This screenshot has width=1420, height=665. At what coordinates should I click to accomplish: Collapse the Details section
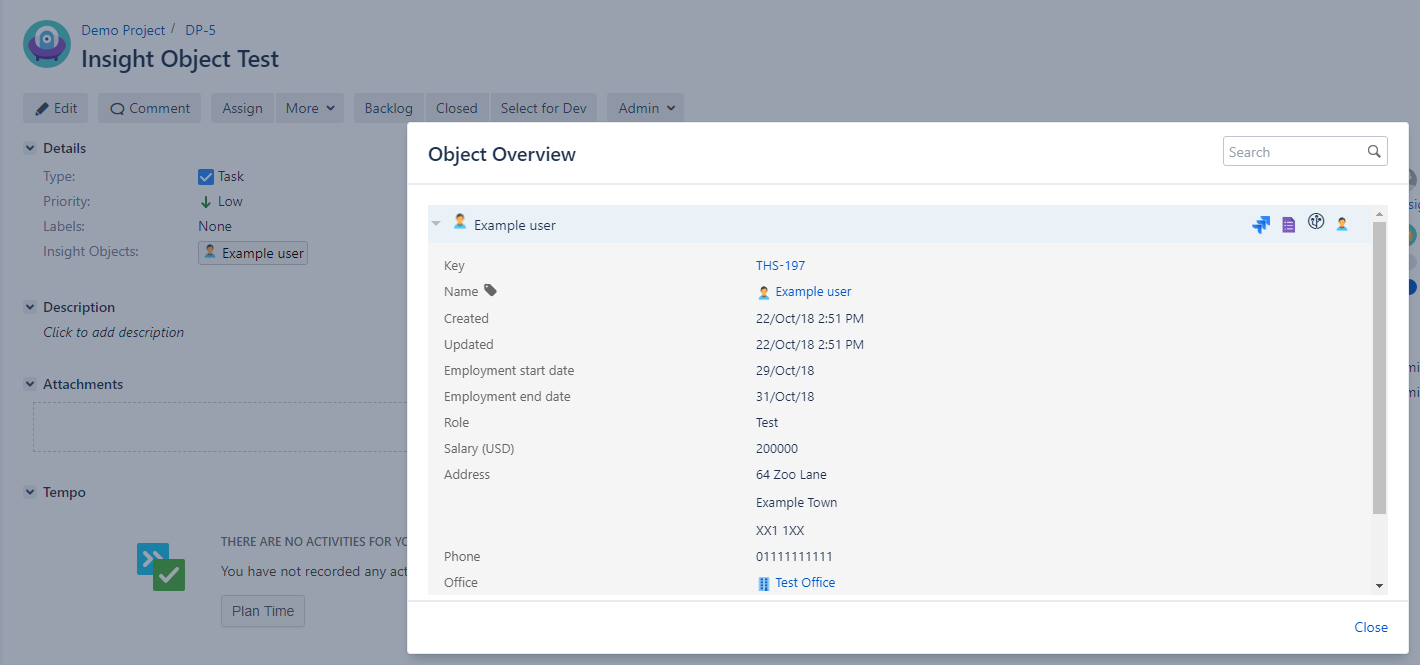30,148
